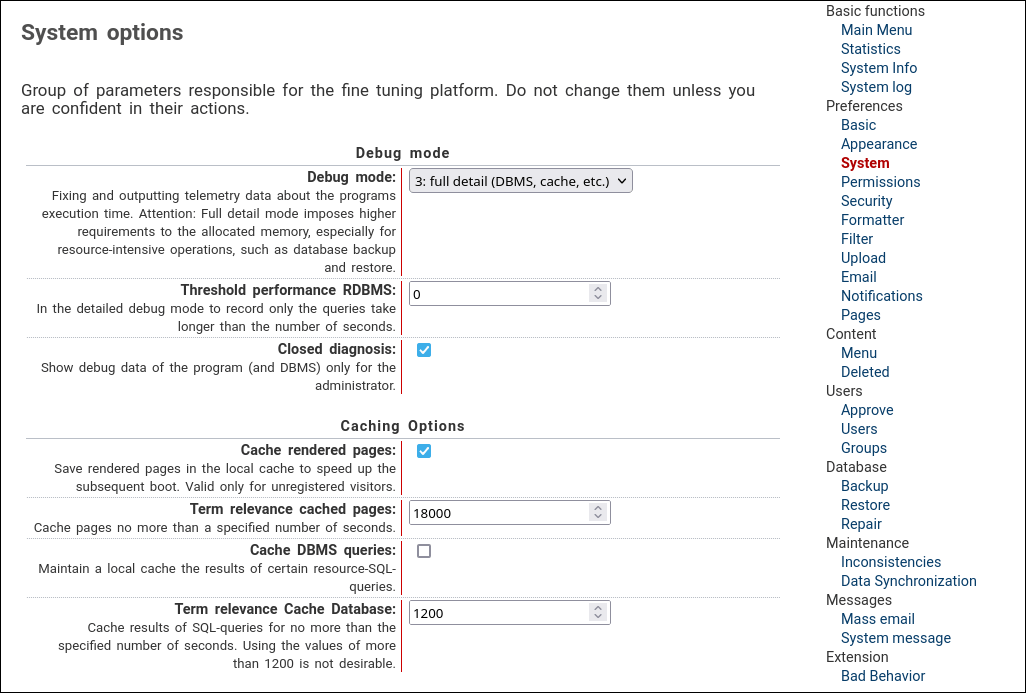Image resolution: width=1026 pixels, height=693 pixels.
Task: Open Notifications preferences
Action: 881,296
